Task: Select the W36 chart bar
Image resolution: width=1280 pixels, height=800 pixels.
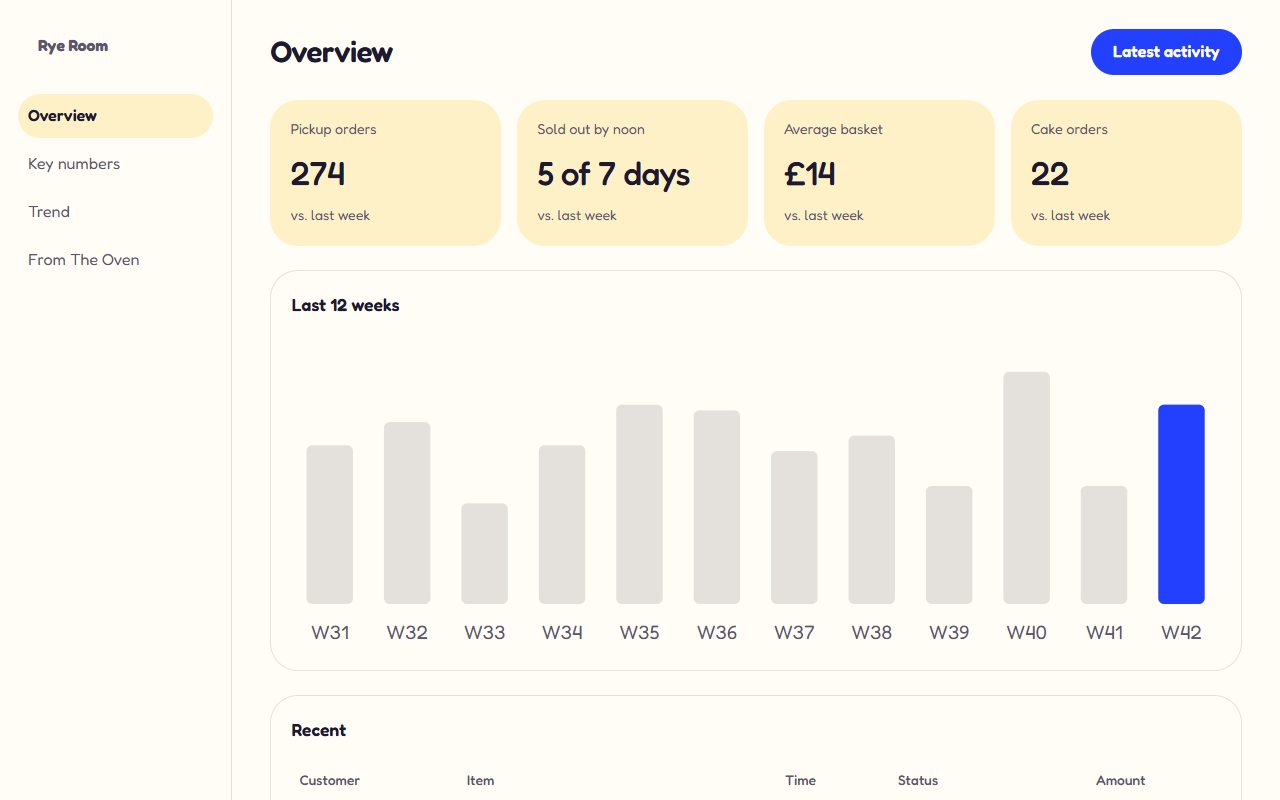Action: (717, 507)
